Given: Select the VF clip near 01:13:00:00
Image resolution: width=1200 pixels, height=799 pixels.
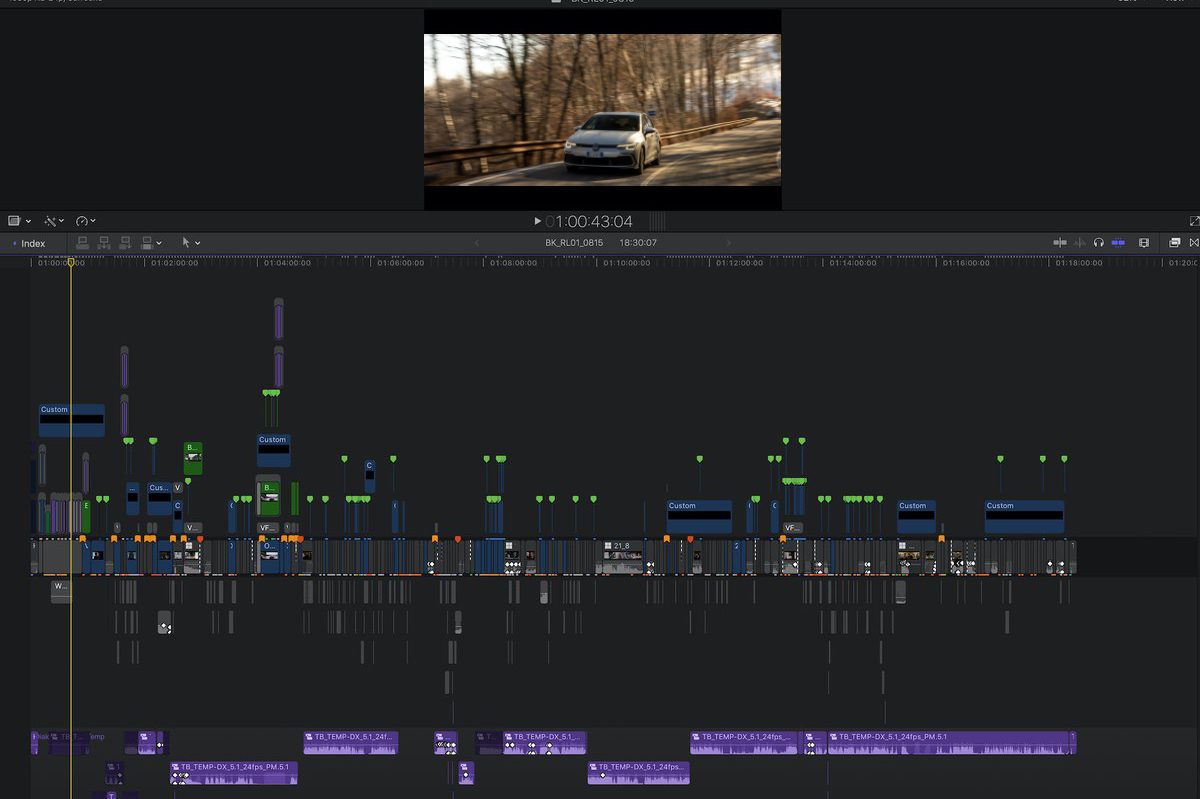Looking at the screenshot, I should pos(792,528).
